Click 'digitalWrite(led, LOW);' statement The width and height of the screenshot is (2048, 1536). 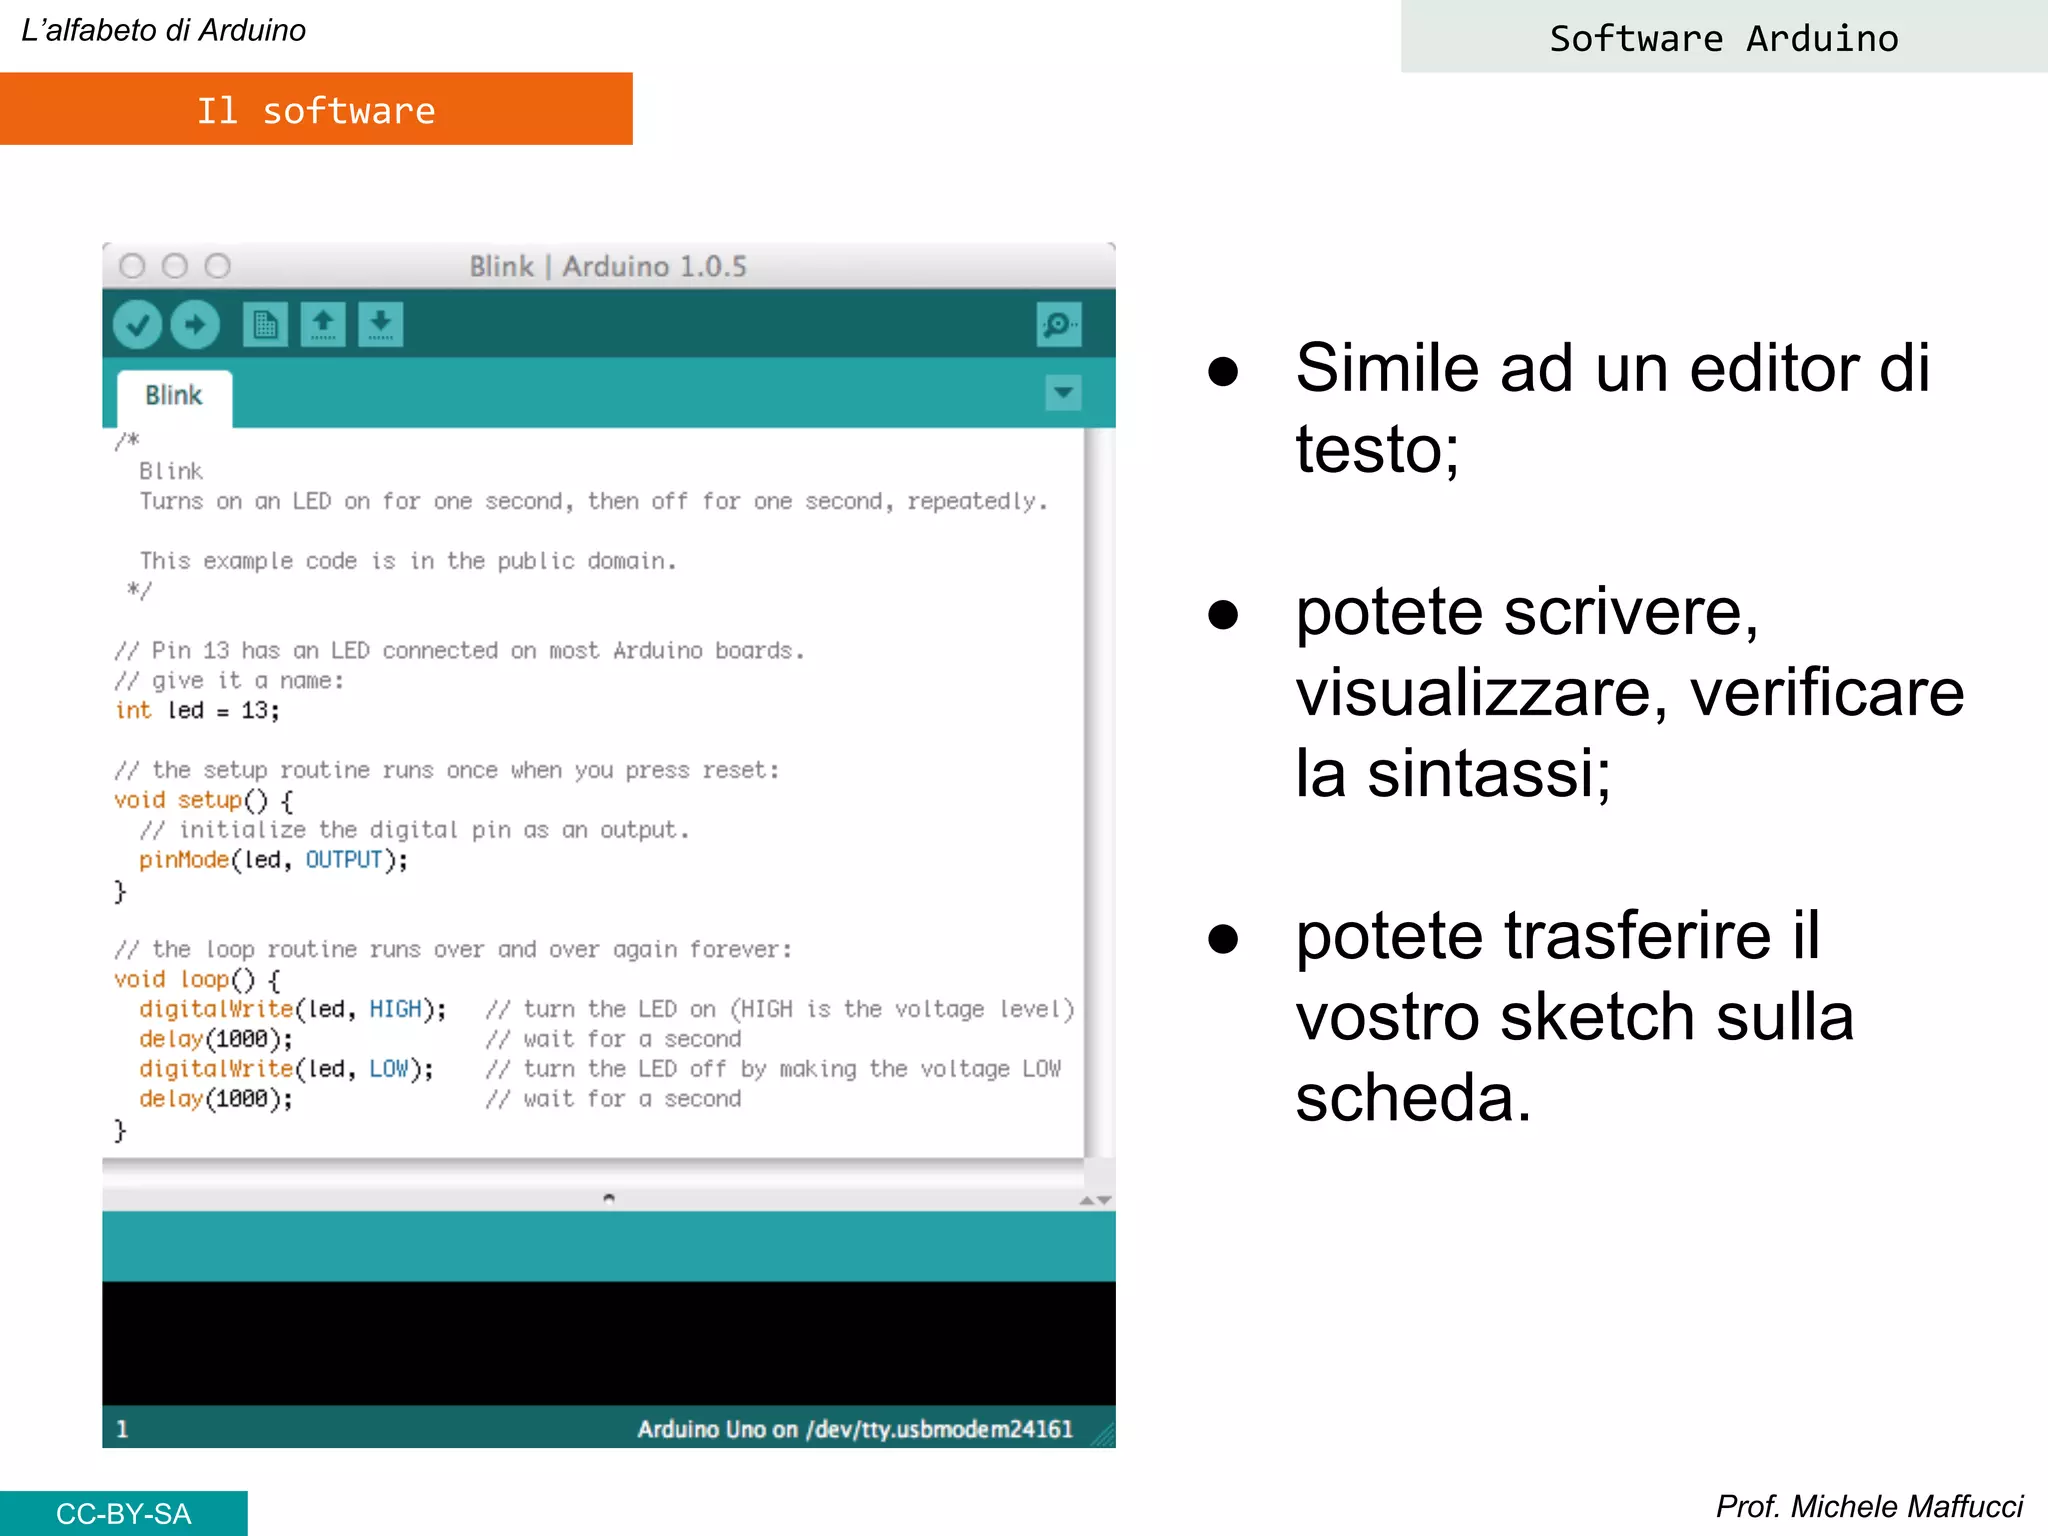[x=287, y=1069]
